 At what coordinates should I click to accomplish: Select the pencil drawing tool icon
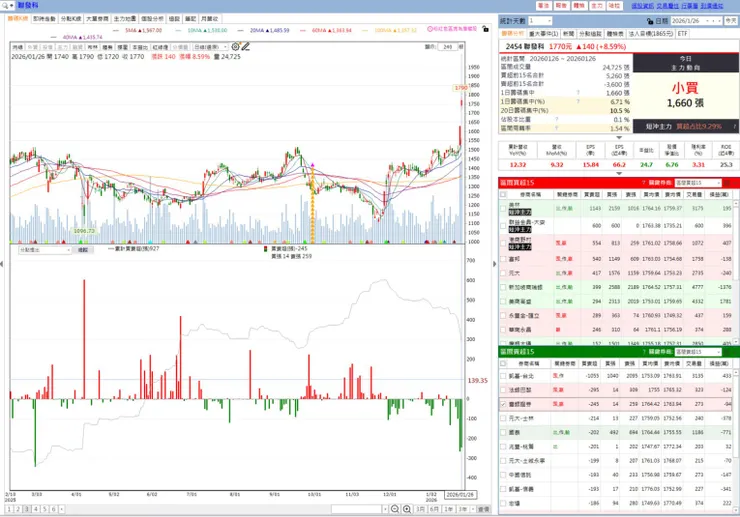(x=245, y=47)
